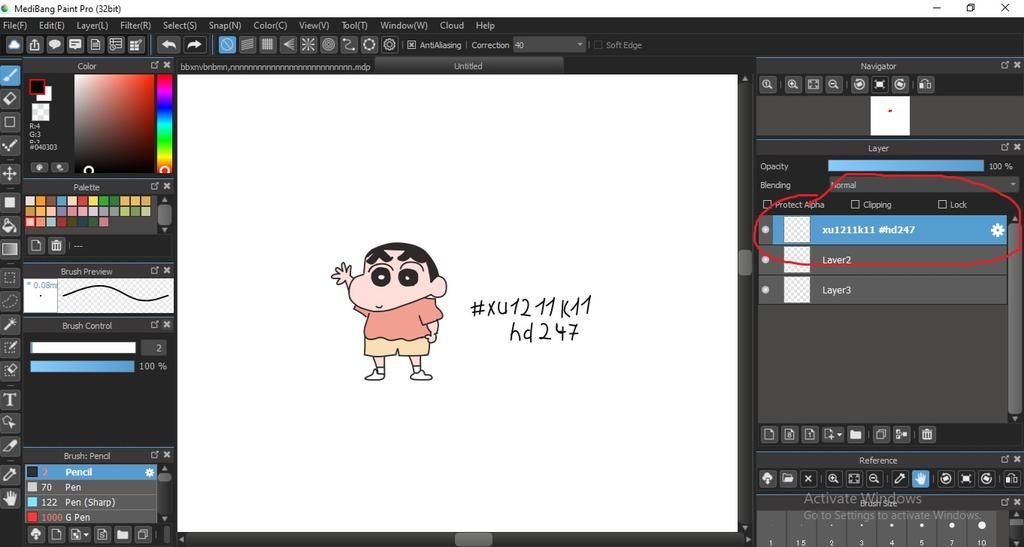
Task: Adjust the layer Opacity slider
Action: tap(905, 166)
